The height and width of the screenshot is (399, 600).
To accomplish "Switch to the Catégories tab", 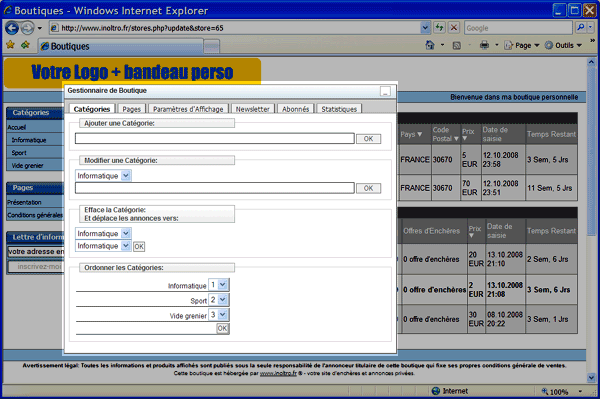I will coord(92,109).
